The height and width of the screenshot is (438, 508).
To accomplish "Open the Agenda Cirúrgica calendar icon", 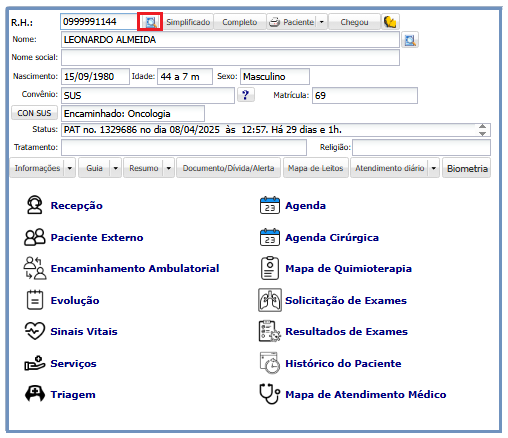I will pyautogui.click(x=270, y=237).
